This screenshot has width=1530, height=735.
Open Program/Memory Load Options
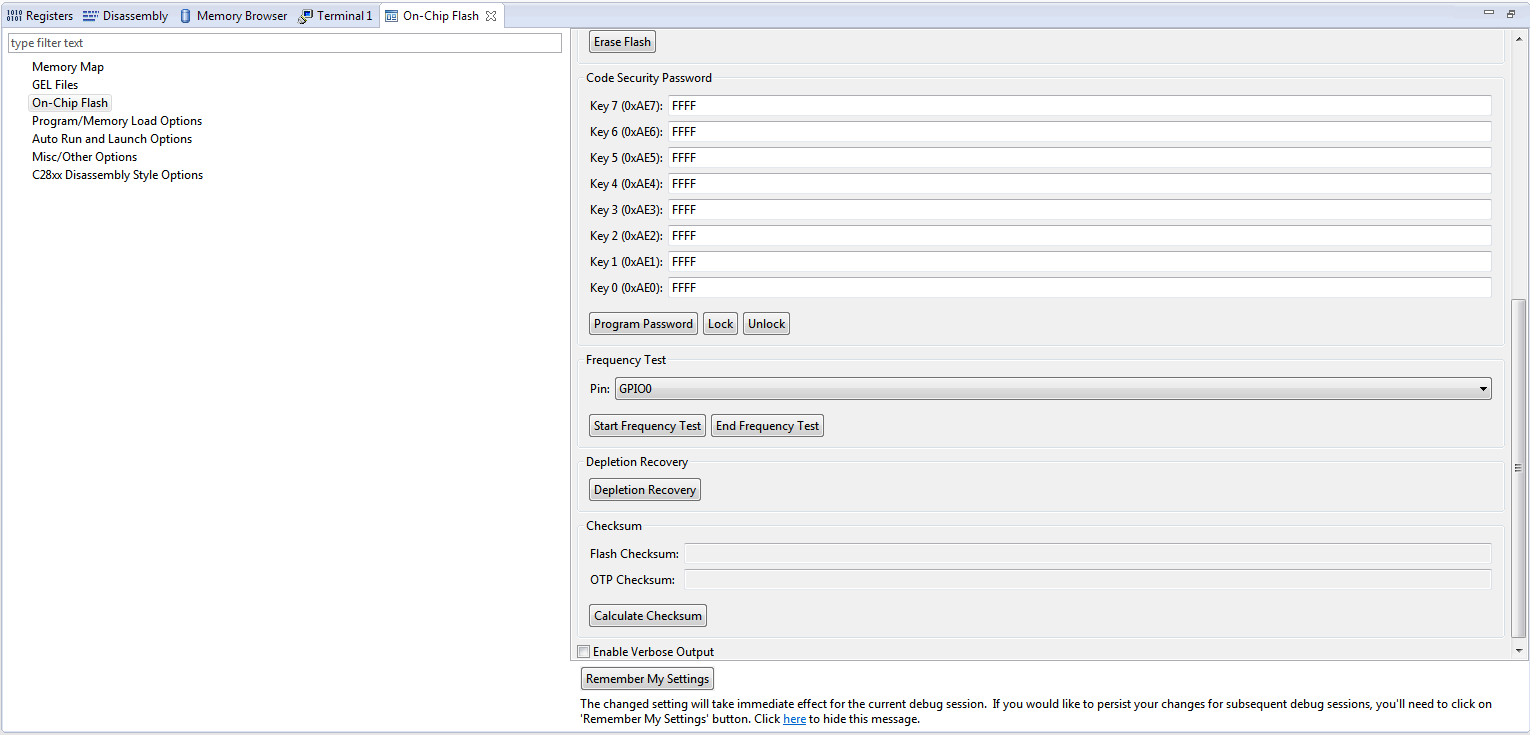pos(117,121)
